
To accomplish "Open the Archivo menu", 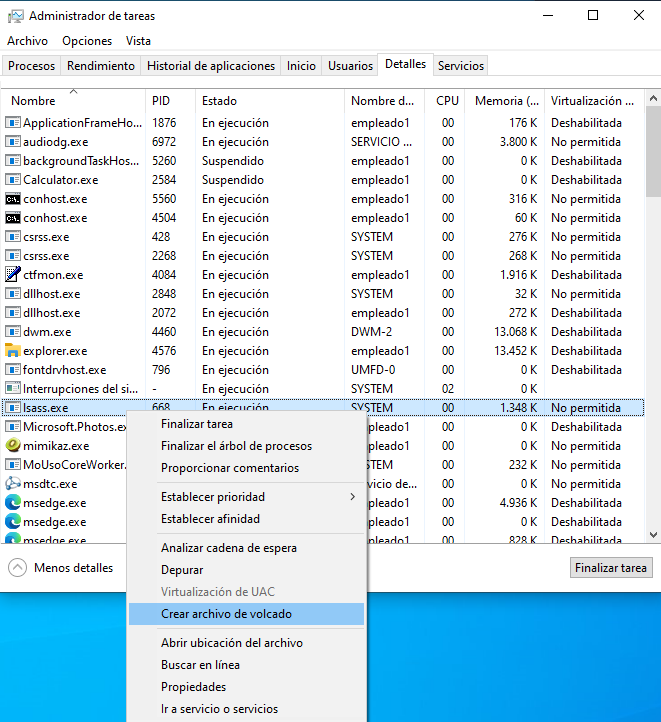I will (x=28, y=41).
